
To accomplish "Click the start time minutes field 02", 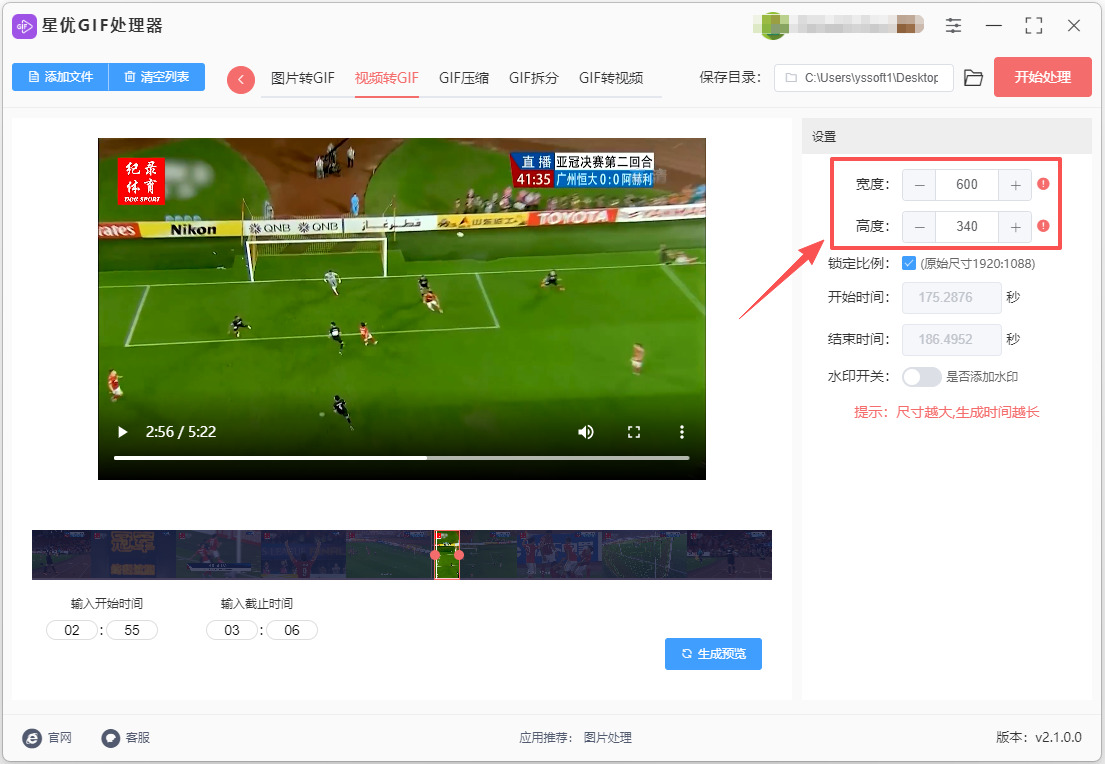I will [x=72, y=630].
